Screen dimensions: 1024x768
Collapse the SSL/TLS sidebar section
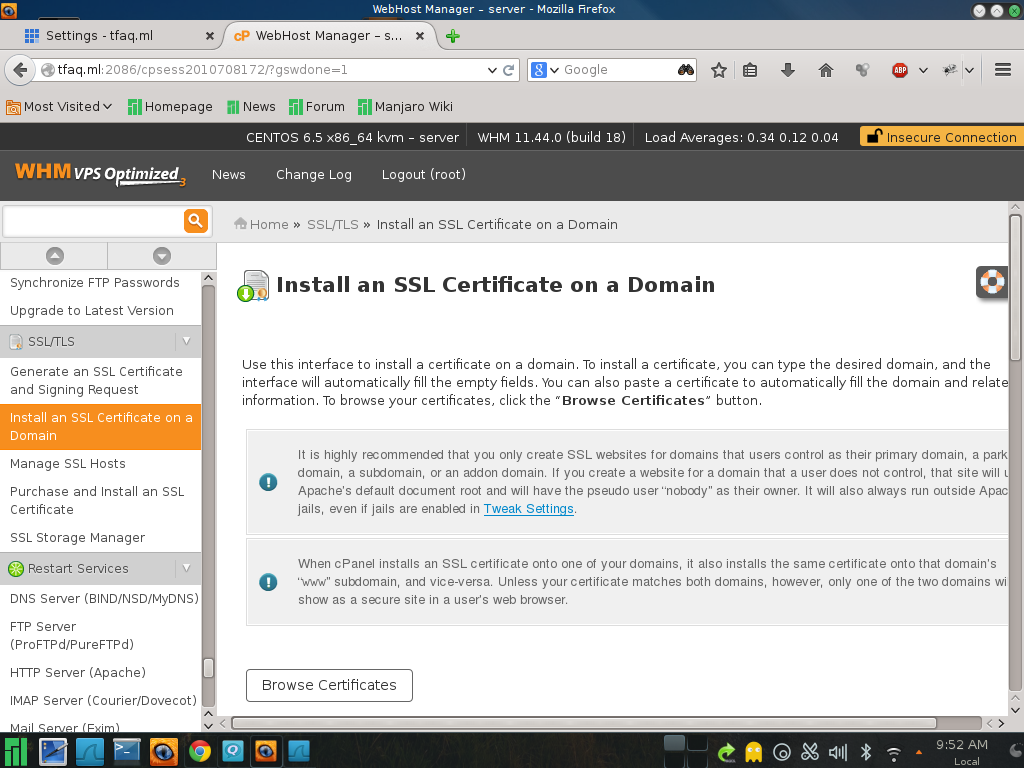coord(185,341)
